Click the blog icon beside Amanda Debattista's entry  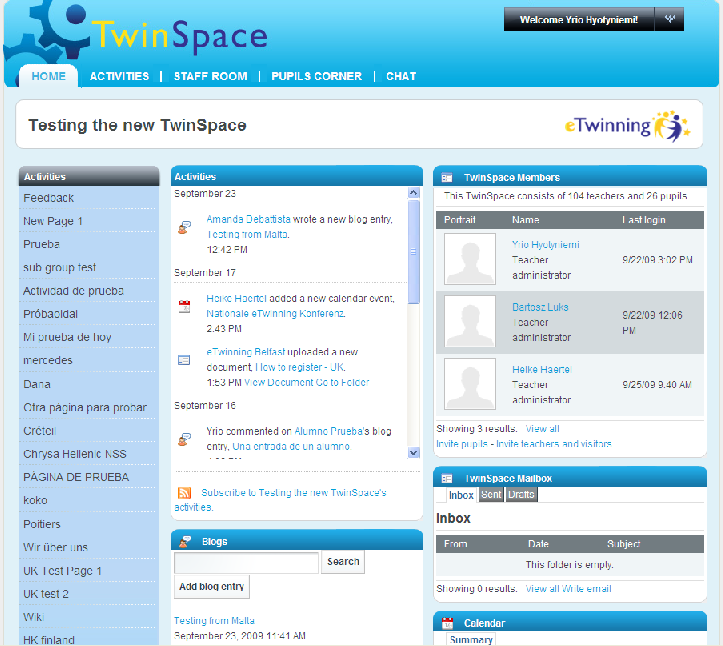click(x=184, y=227)
